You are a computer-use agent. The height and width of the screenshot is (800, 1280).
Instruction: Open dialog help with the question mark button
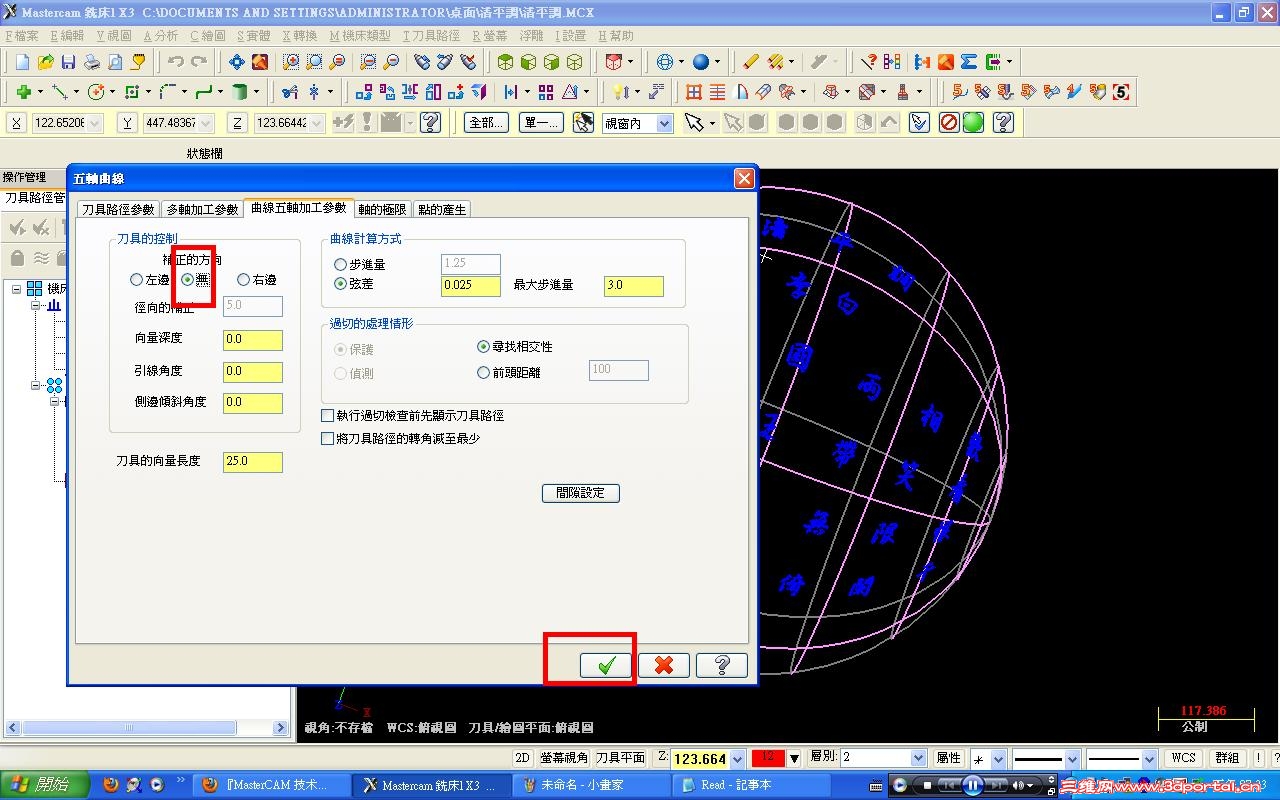tap(722, 665)
